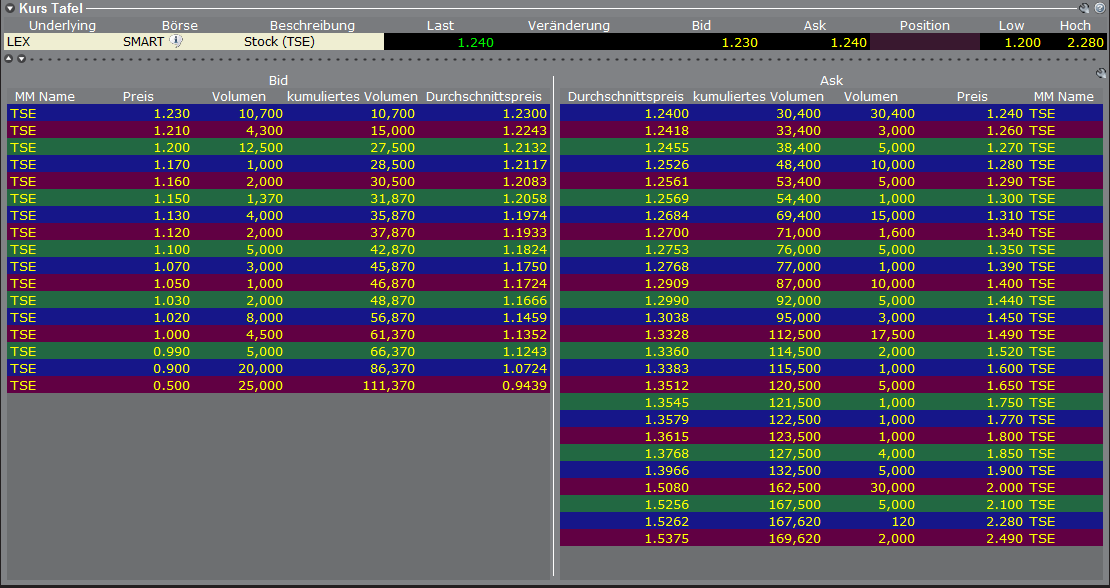This screenshot has height=588, width=1110.
Task: Open the wrench configuration for the depth table
Action: click(1101, 73)
